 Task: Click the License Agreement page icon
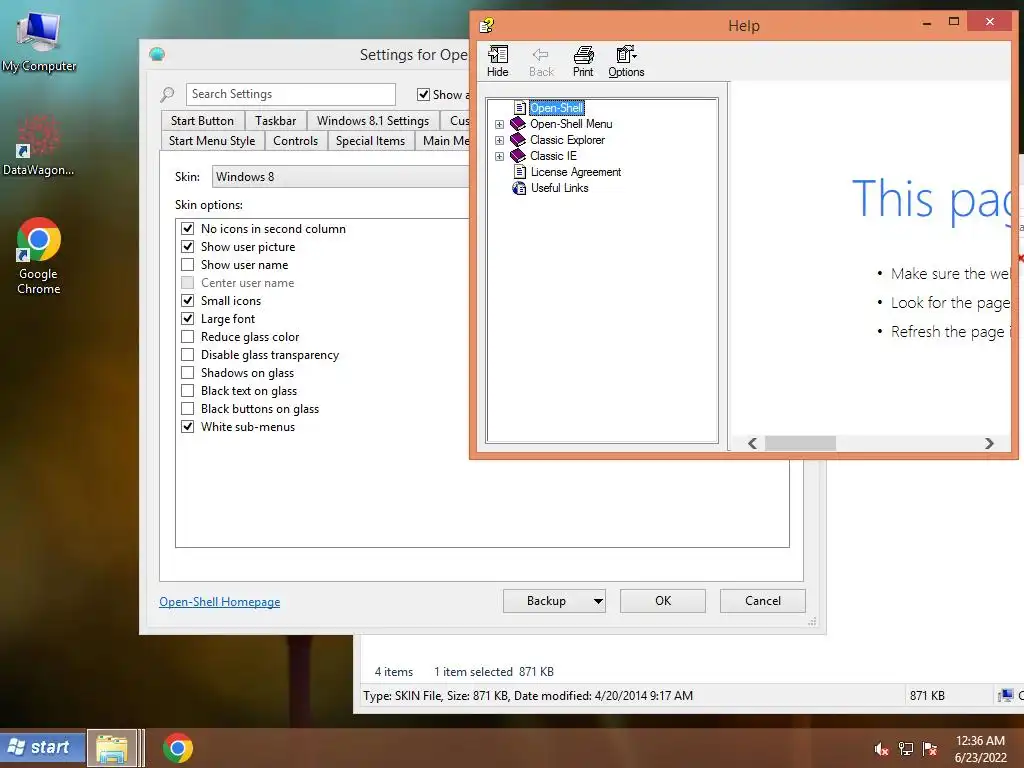pos(520,172)
